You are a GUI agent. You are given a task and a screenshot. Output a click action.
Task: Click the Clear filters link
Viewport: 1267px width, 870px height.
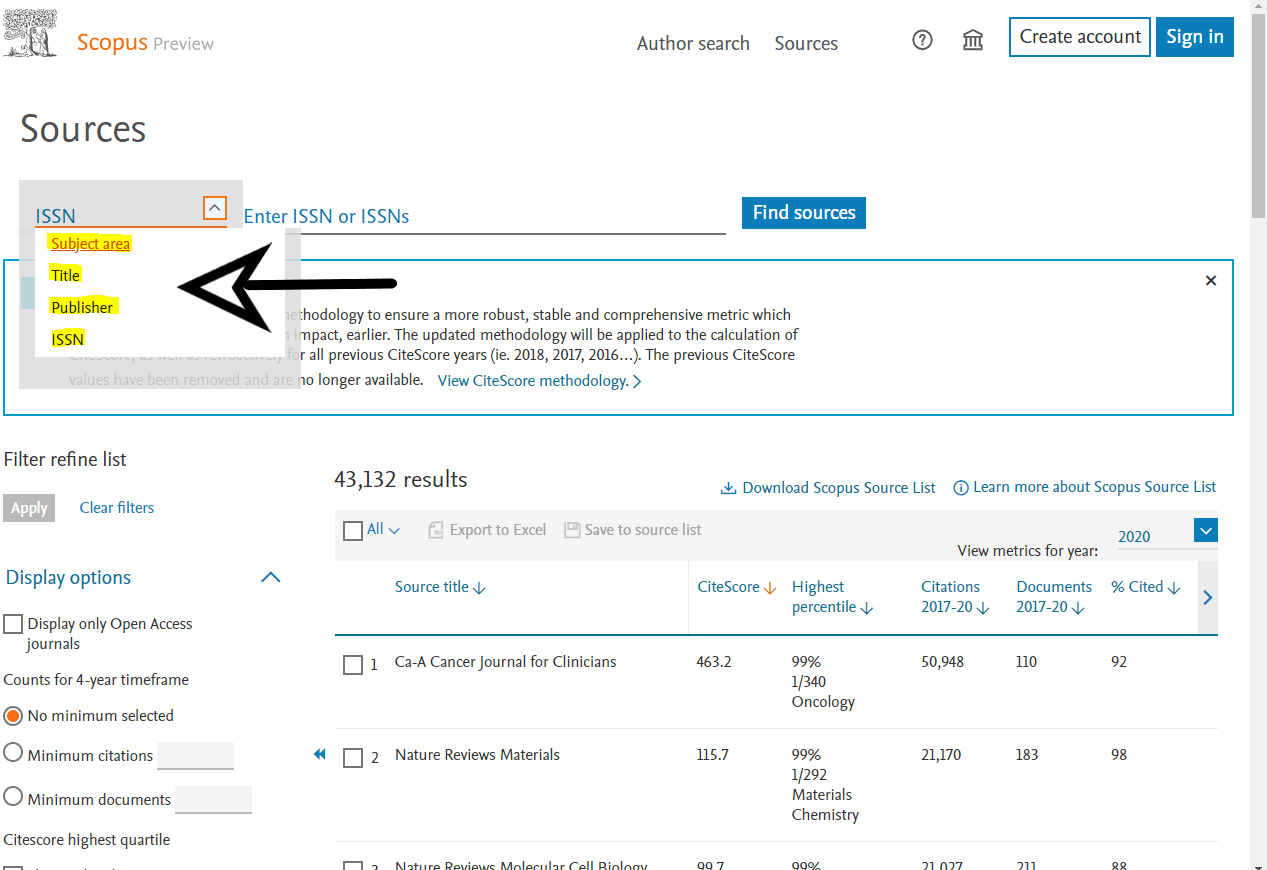pos(117,507)
